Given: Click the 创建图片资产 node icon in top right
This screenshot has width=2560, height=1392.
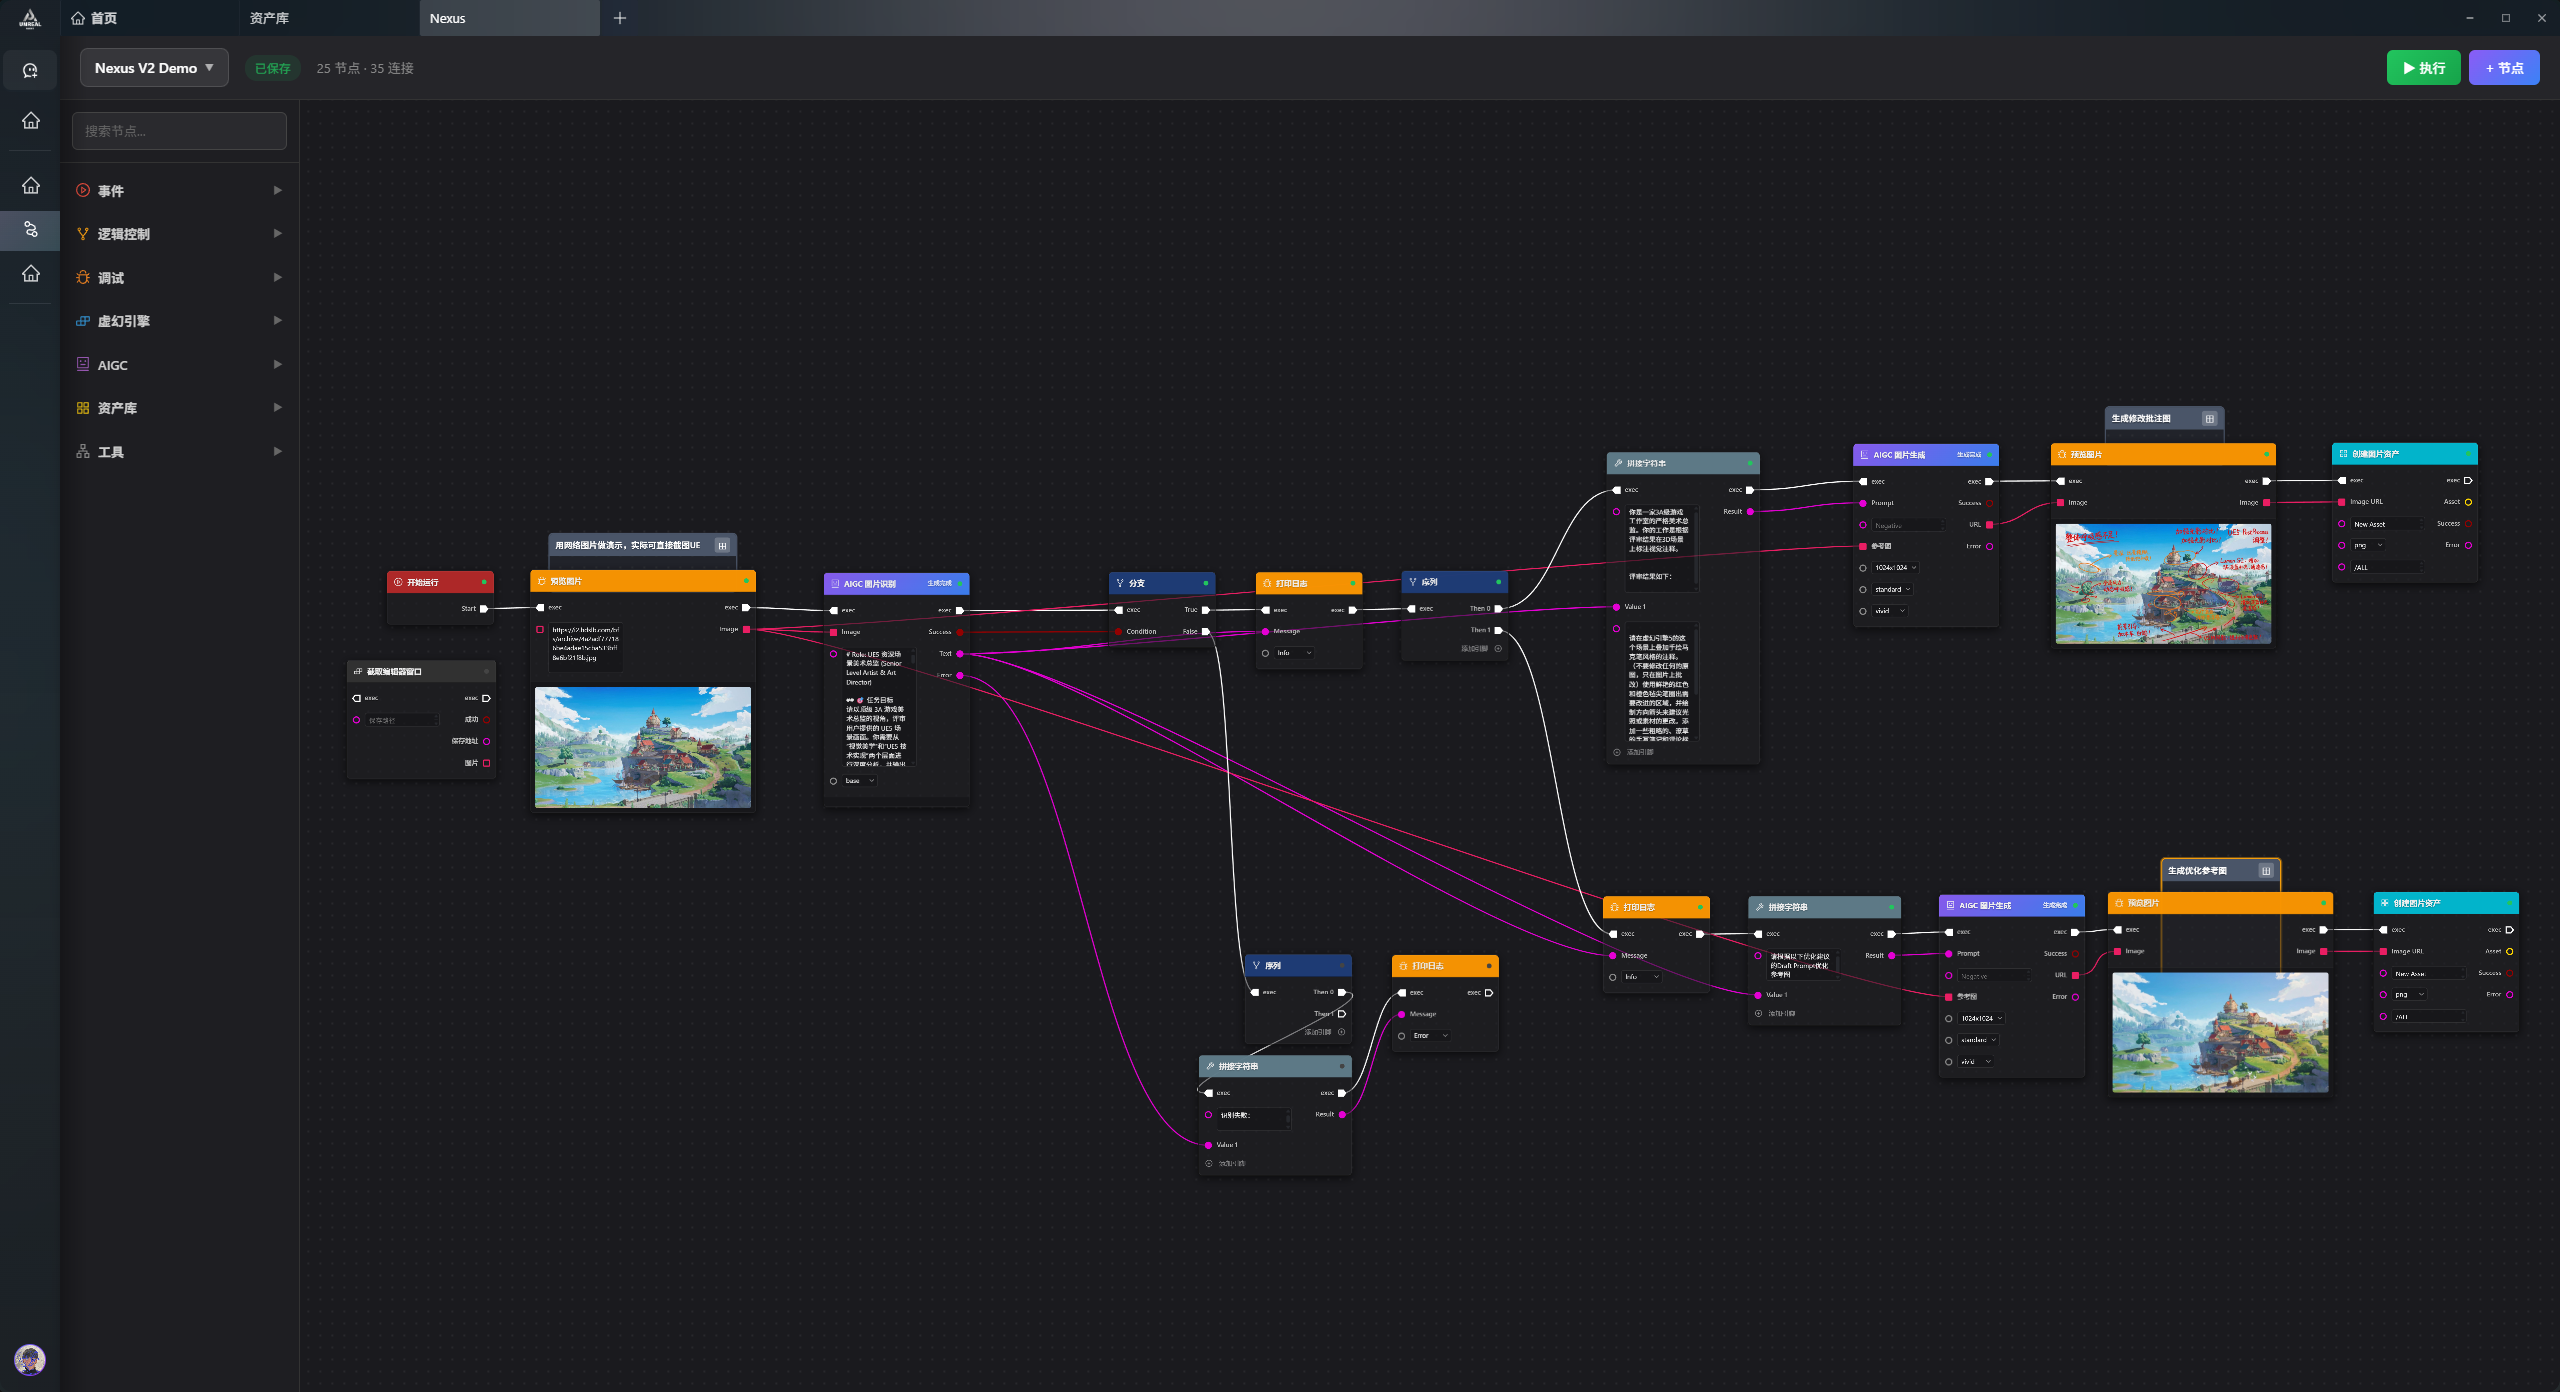Looking at the screenshot, I should click(2343, 454).
